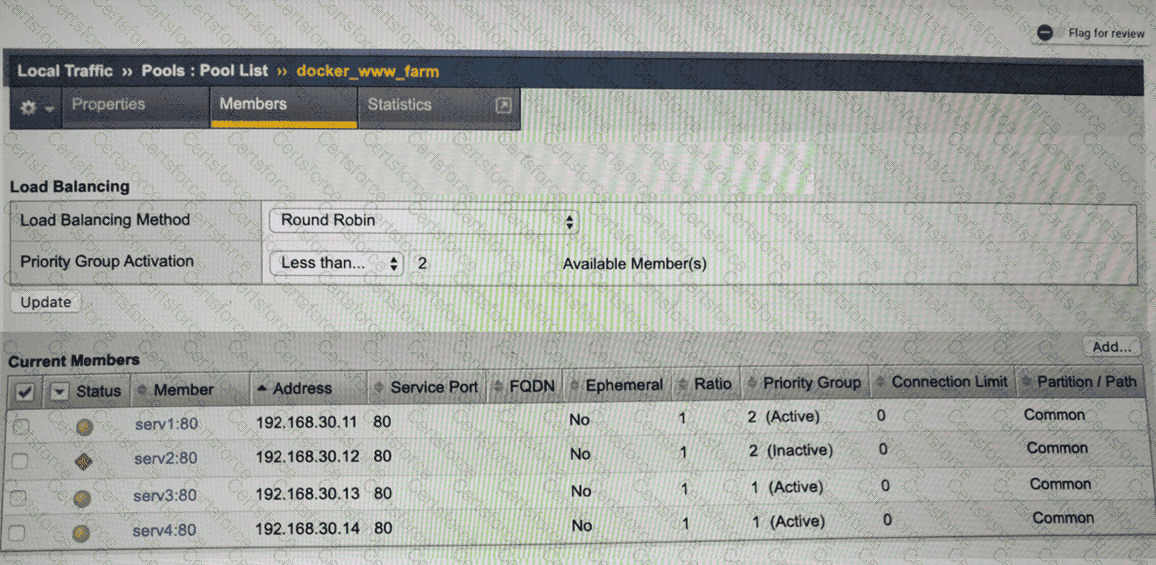Switch to the Properties tab
Screen dimensions: 1156x565
(108, 104)
